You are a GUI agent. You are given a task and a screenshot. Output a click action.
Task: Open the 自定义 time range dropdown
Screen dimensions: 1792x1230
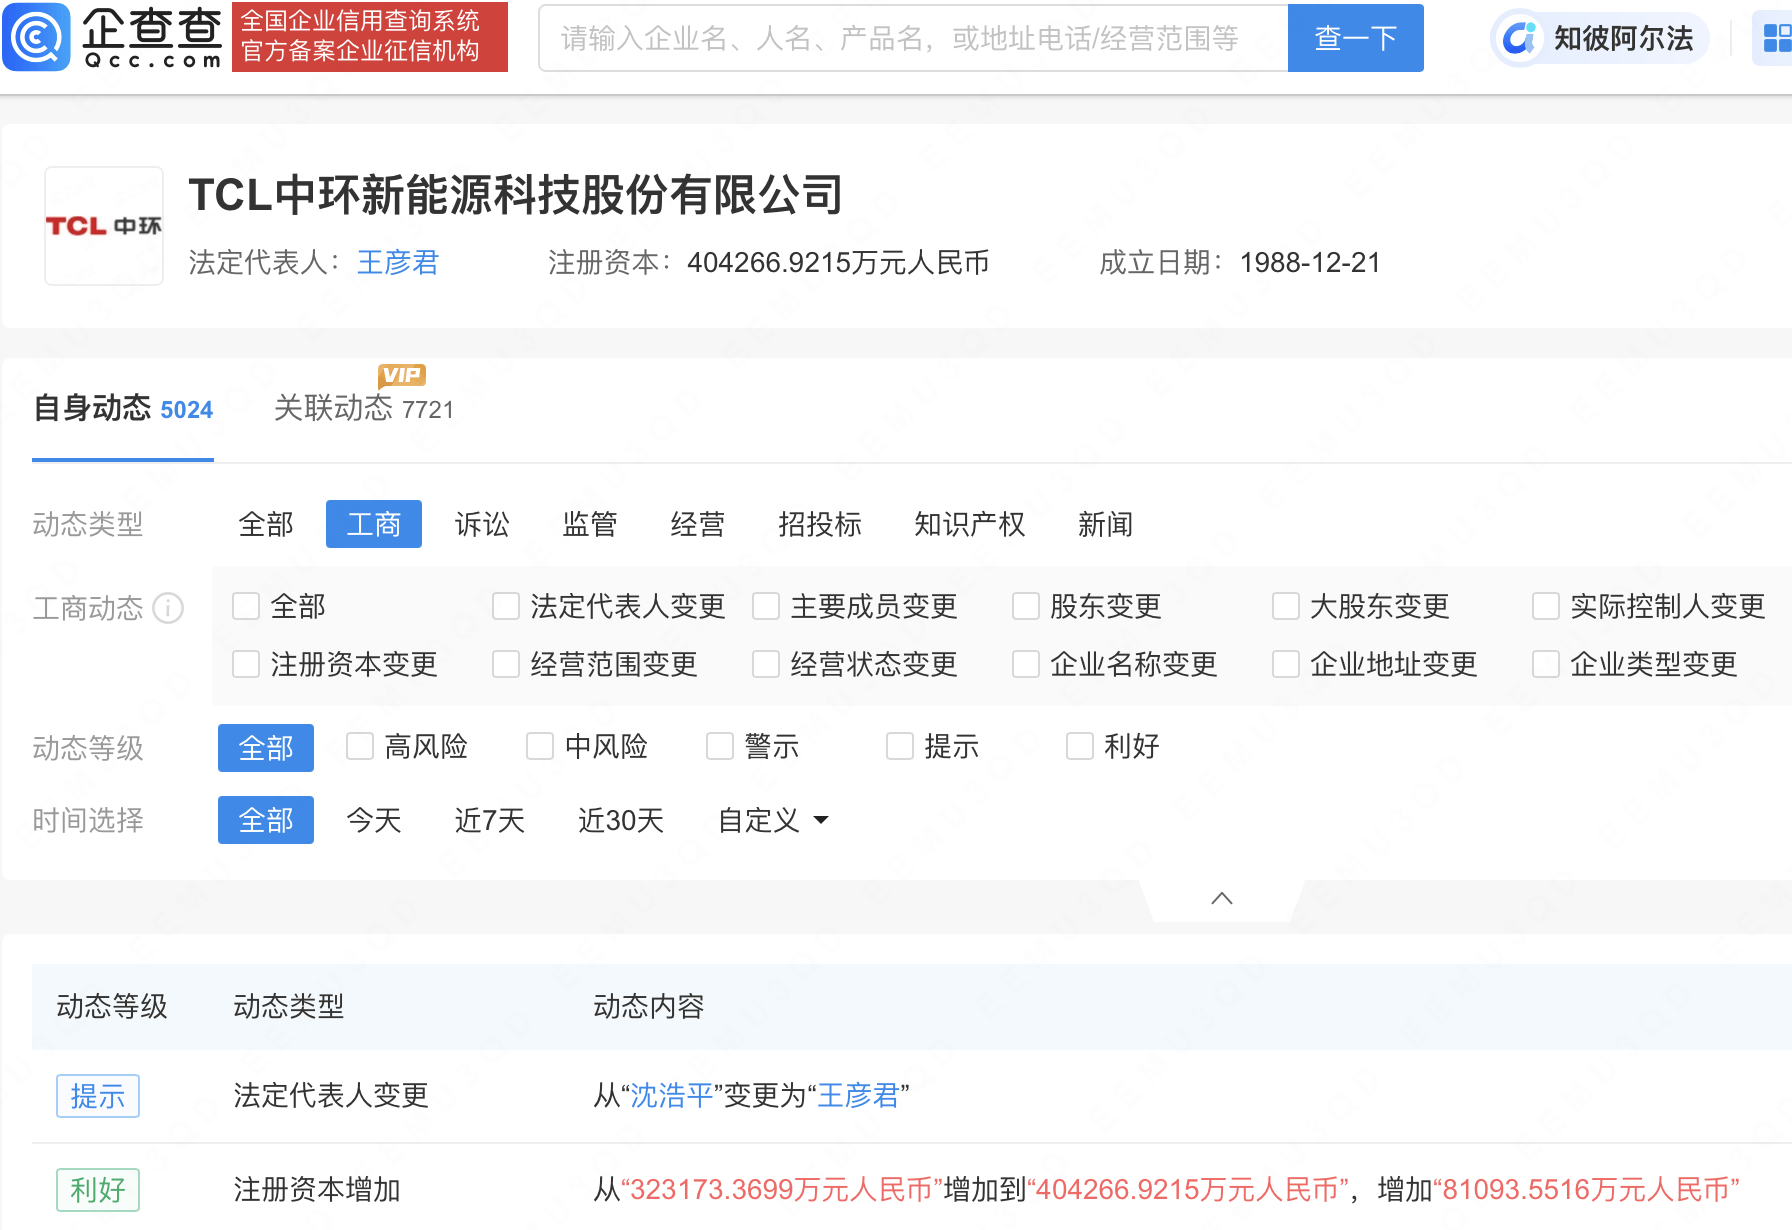pyautogui.click(x=773, y=820)
